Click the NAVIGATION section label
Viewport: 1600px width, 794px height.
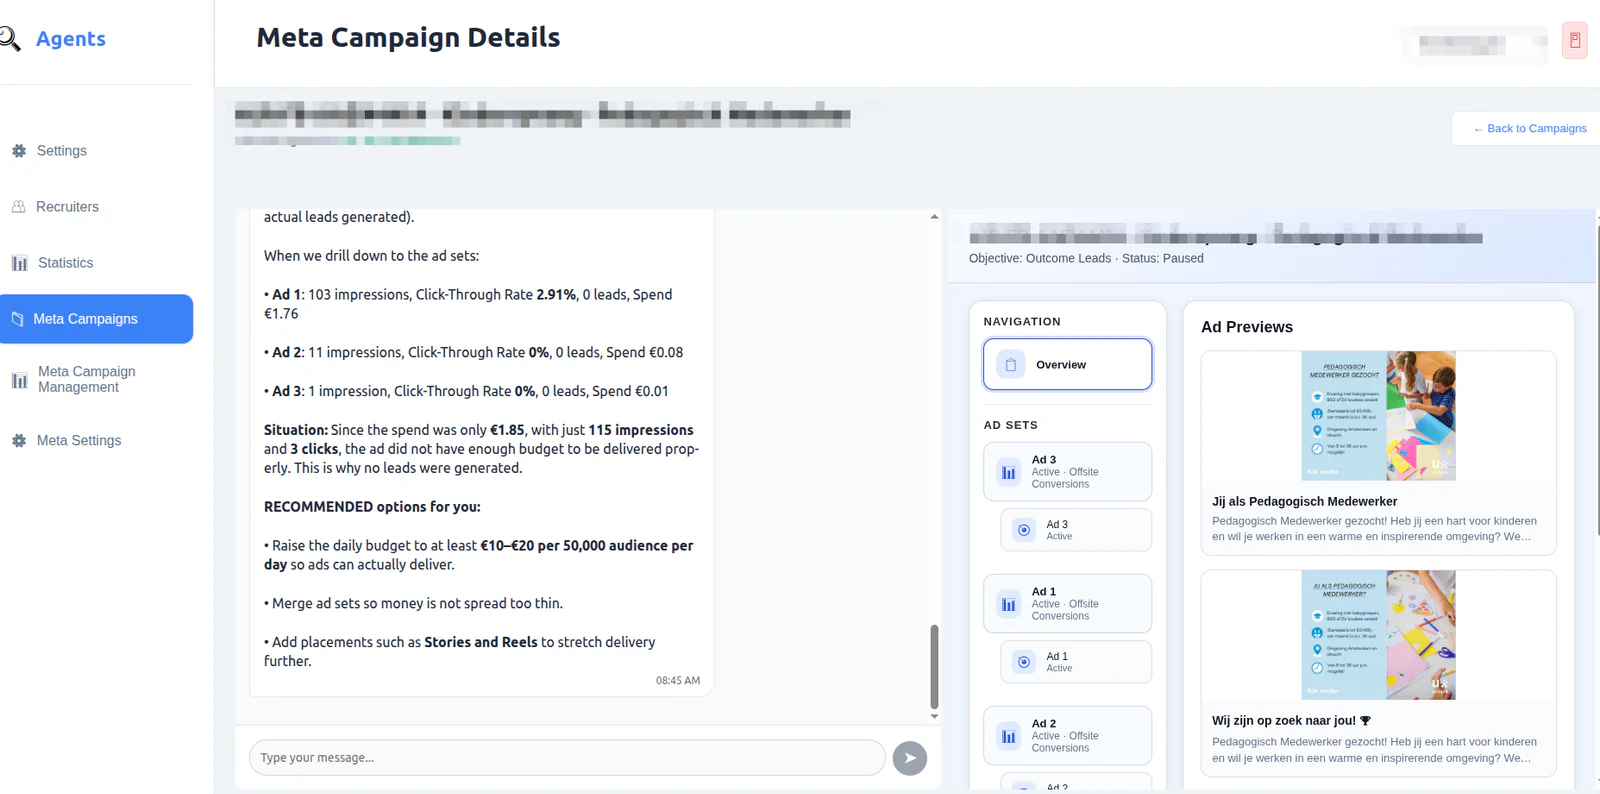1022,322
